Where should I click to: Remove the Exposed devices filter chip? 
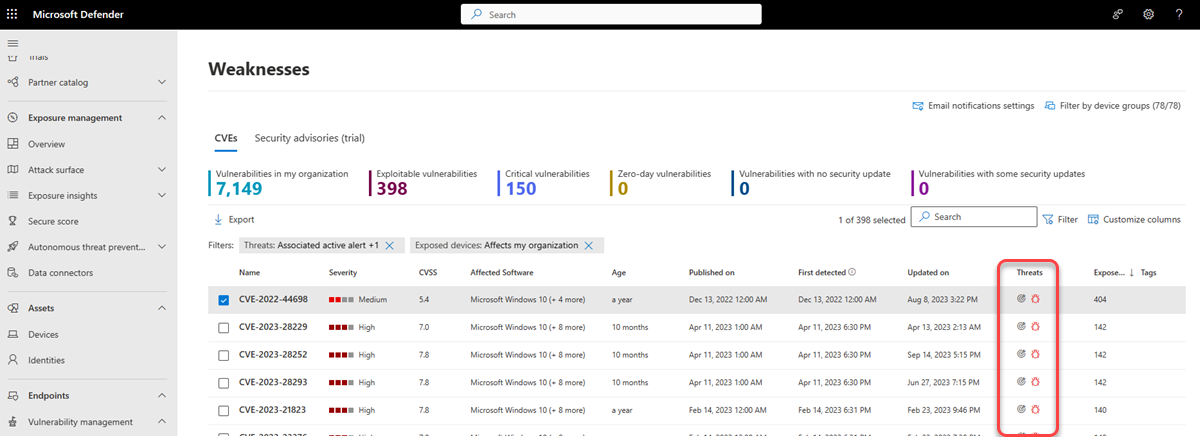(x=589, y=245)
